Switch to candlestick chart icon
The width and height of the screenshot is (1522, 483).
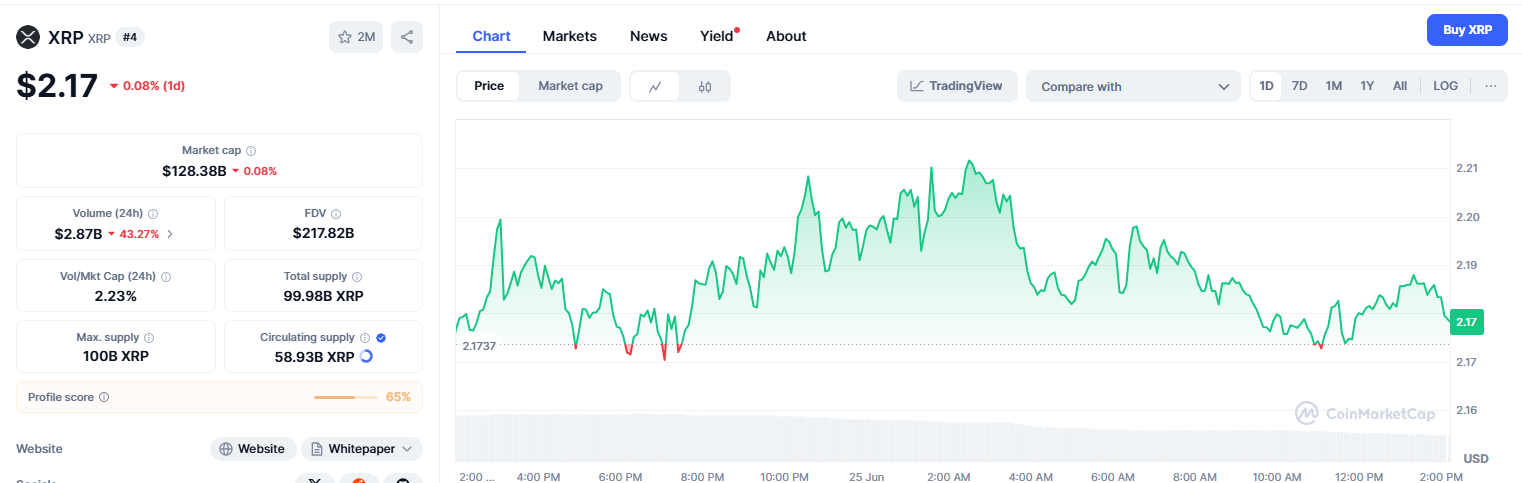(705, 86)
